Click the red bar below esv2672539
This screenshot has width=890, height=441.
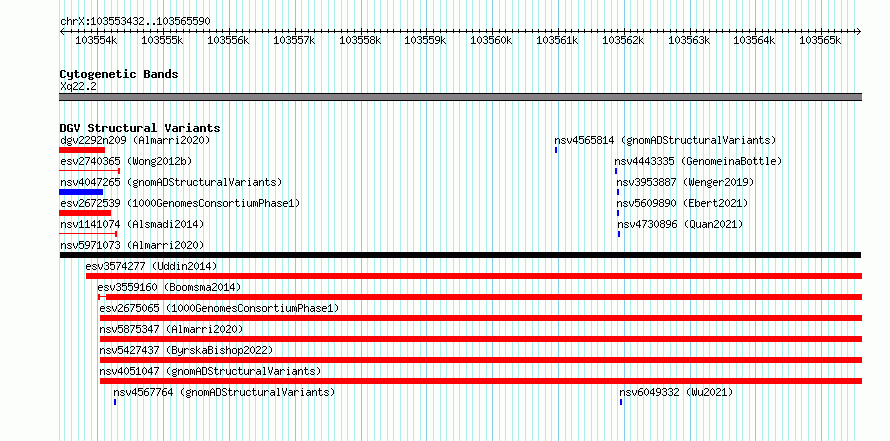85,213
